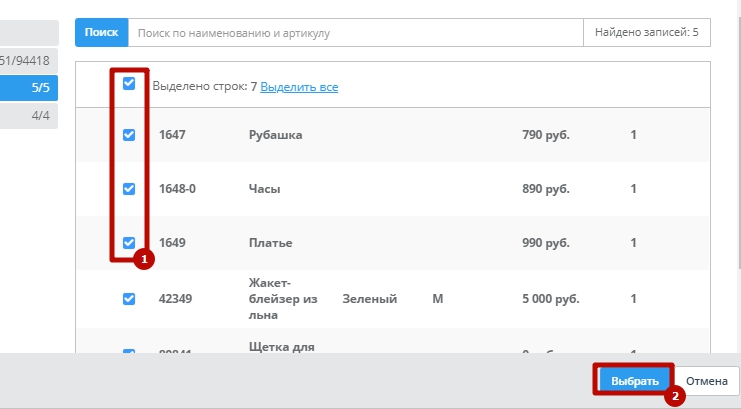Viewport: 741px width, 409px height.
Task: Click the Часы product name
Action: coord(264,189)
